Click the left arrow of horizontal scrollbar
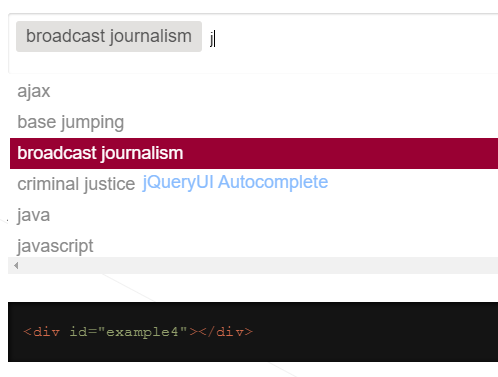Viewport: 498px width, 377px height. click(x=16, y=266)
